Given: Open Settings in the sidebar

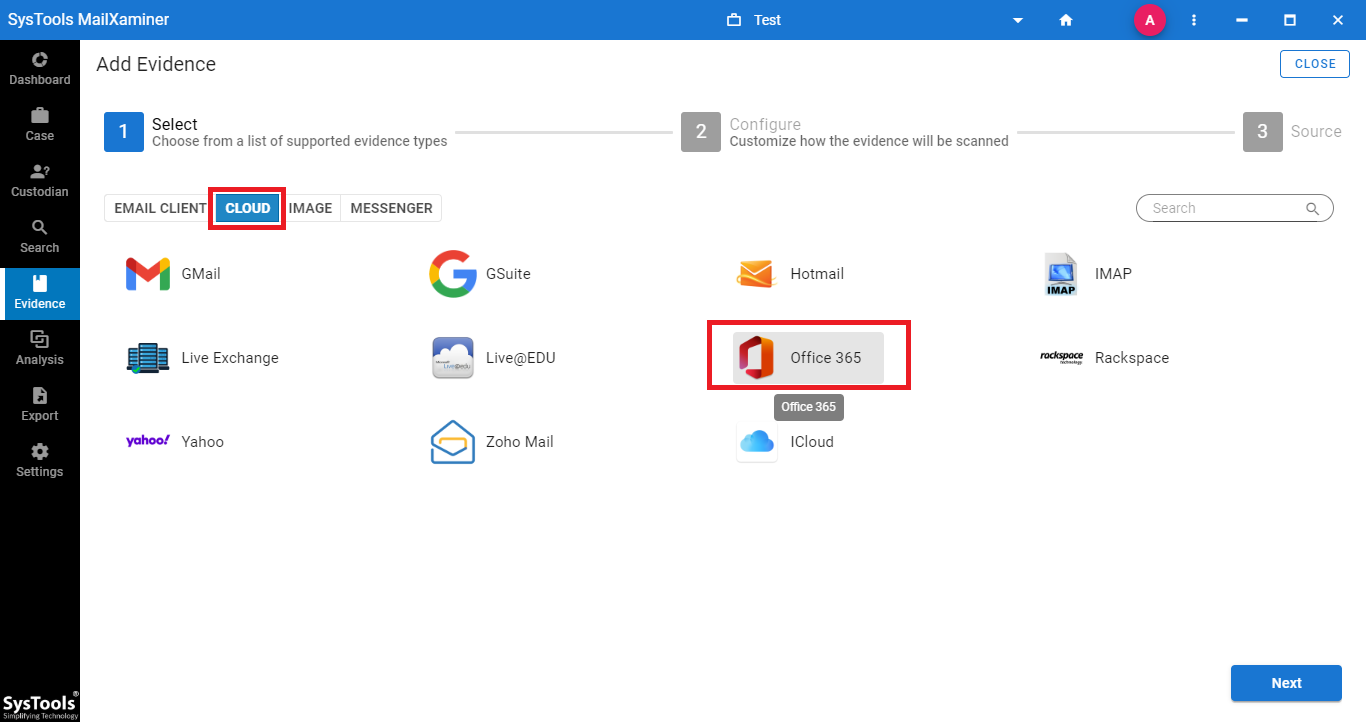Looking at the screenshot, I should [x=40, y=461].
